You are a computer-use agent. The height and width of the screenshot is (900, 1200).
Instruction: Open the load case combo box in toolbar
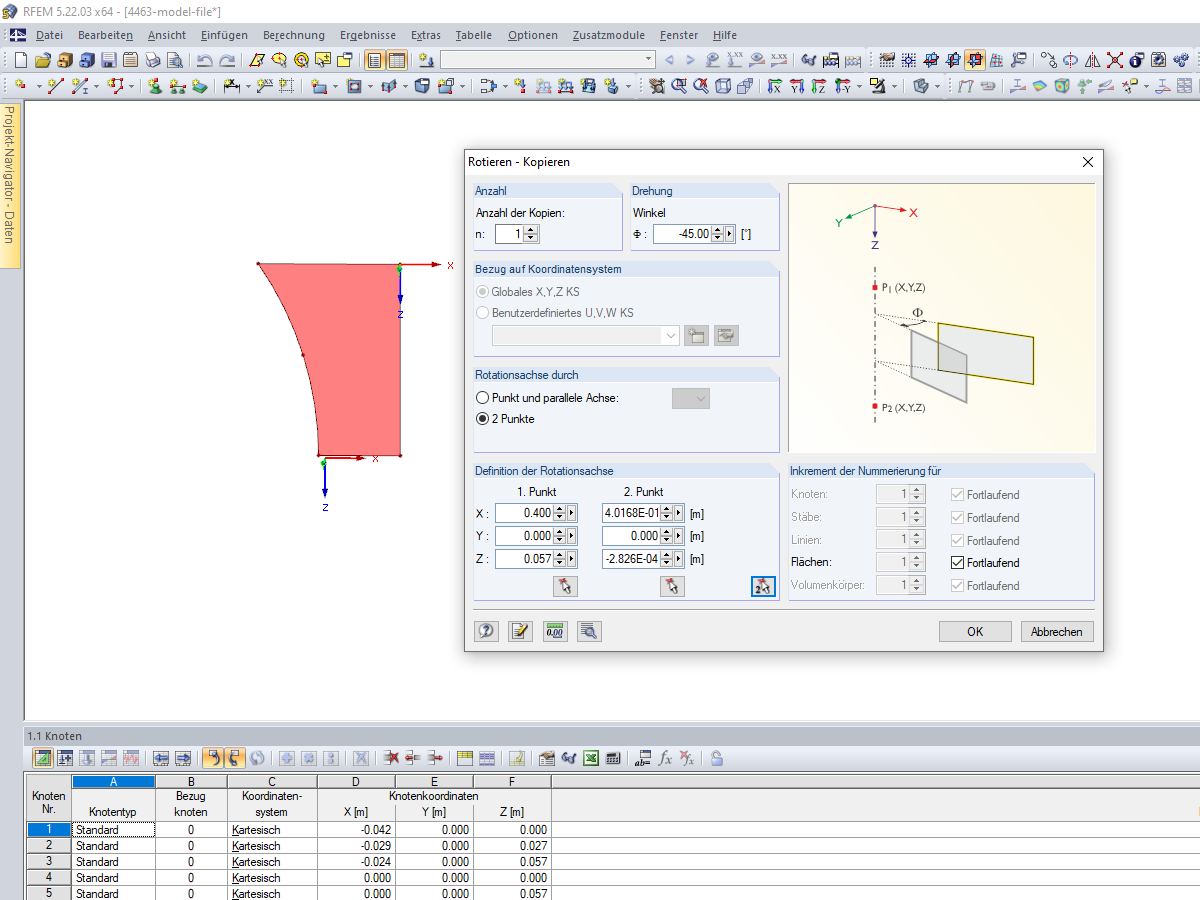coord(548,60)
